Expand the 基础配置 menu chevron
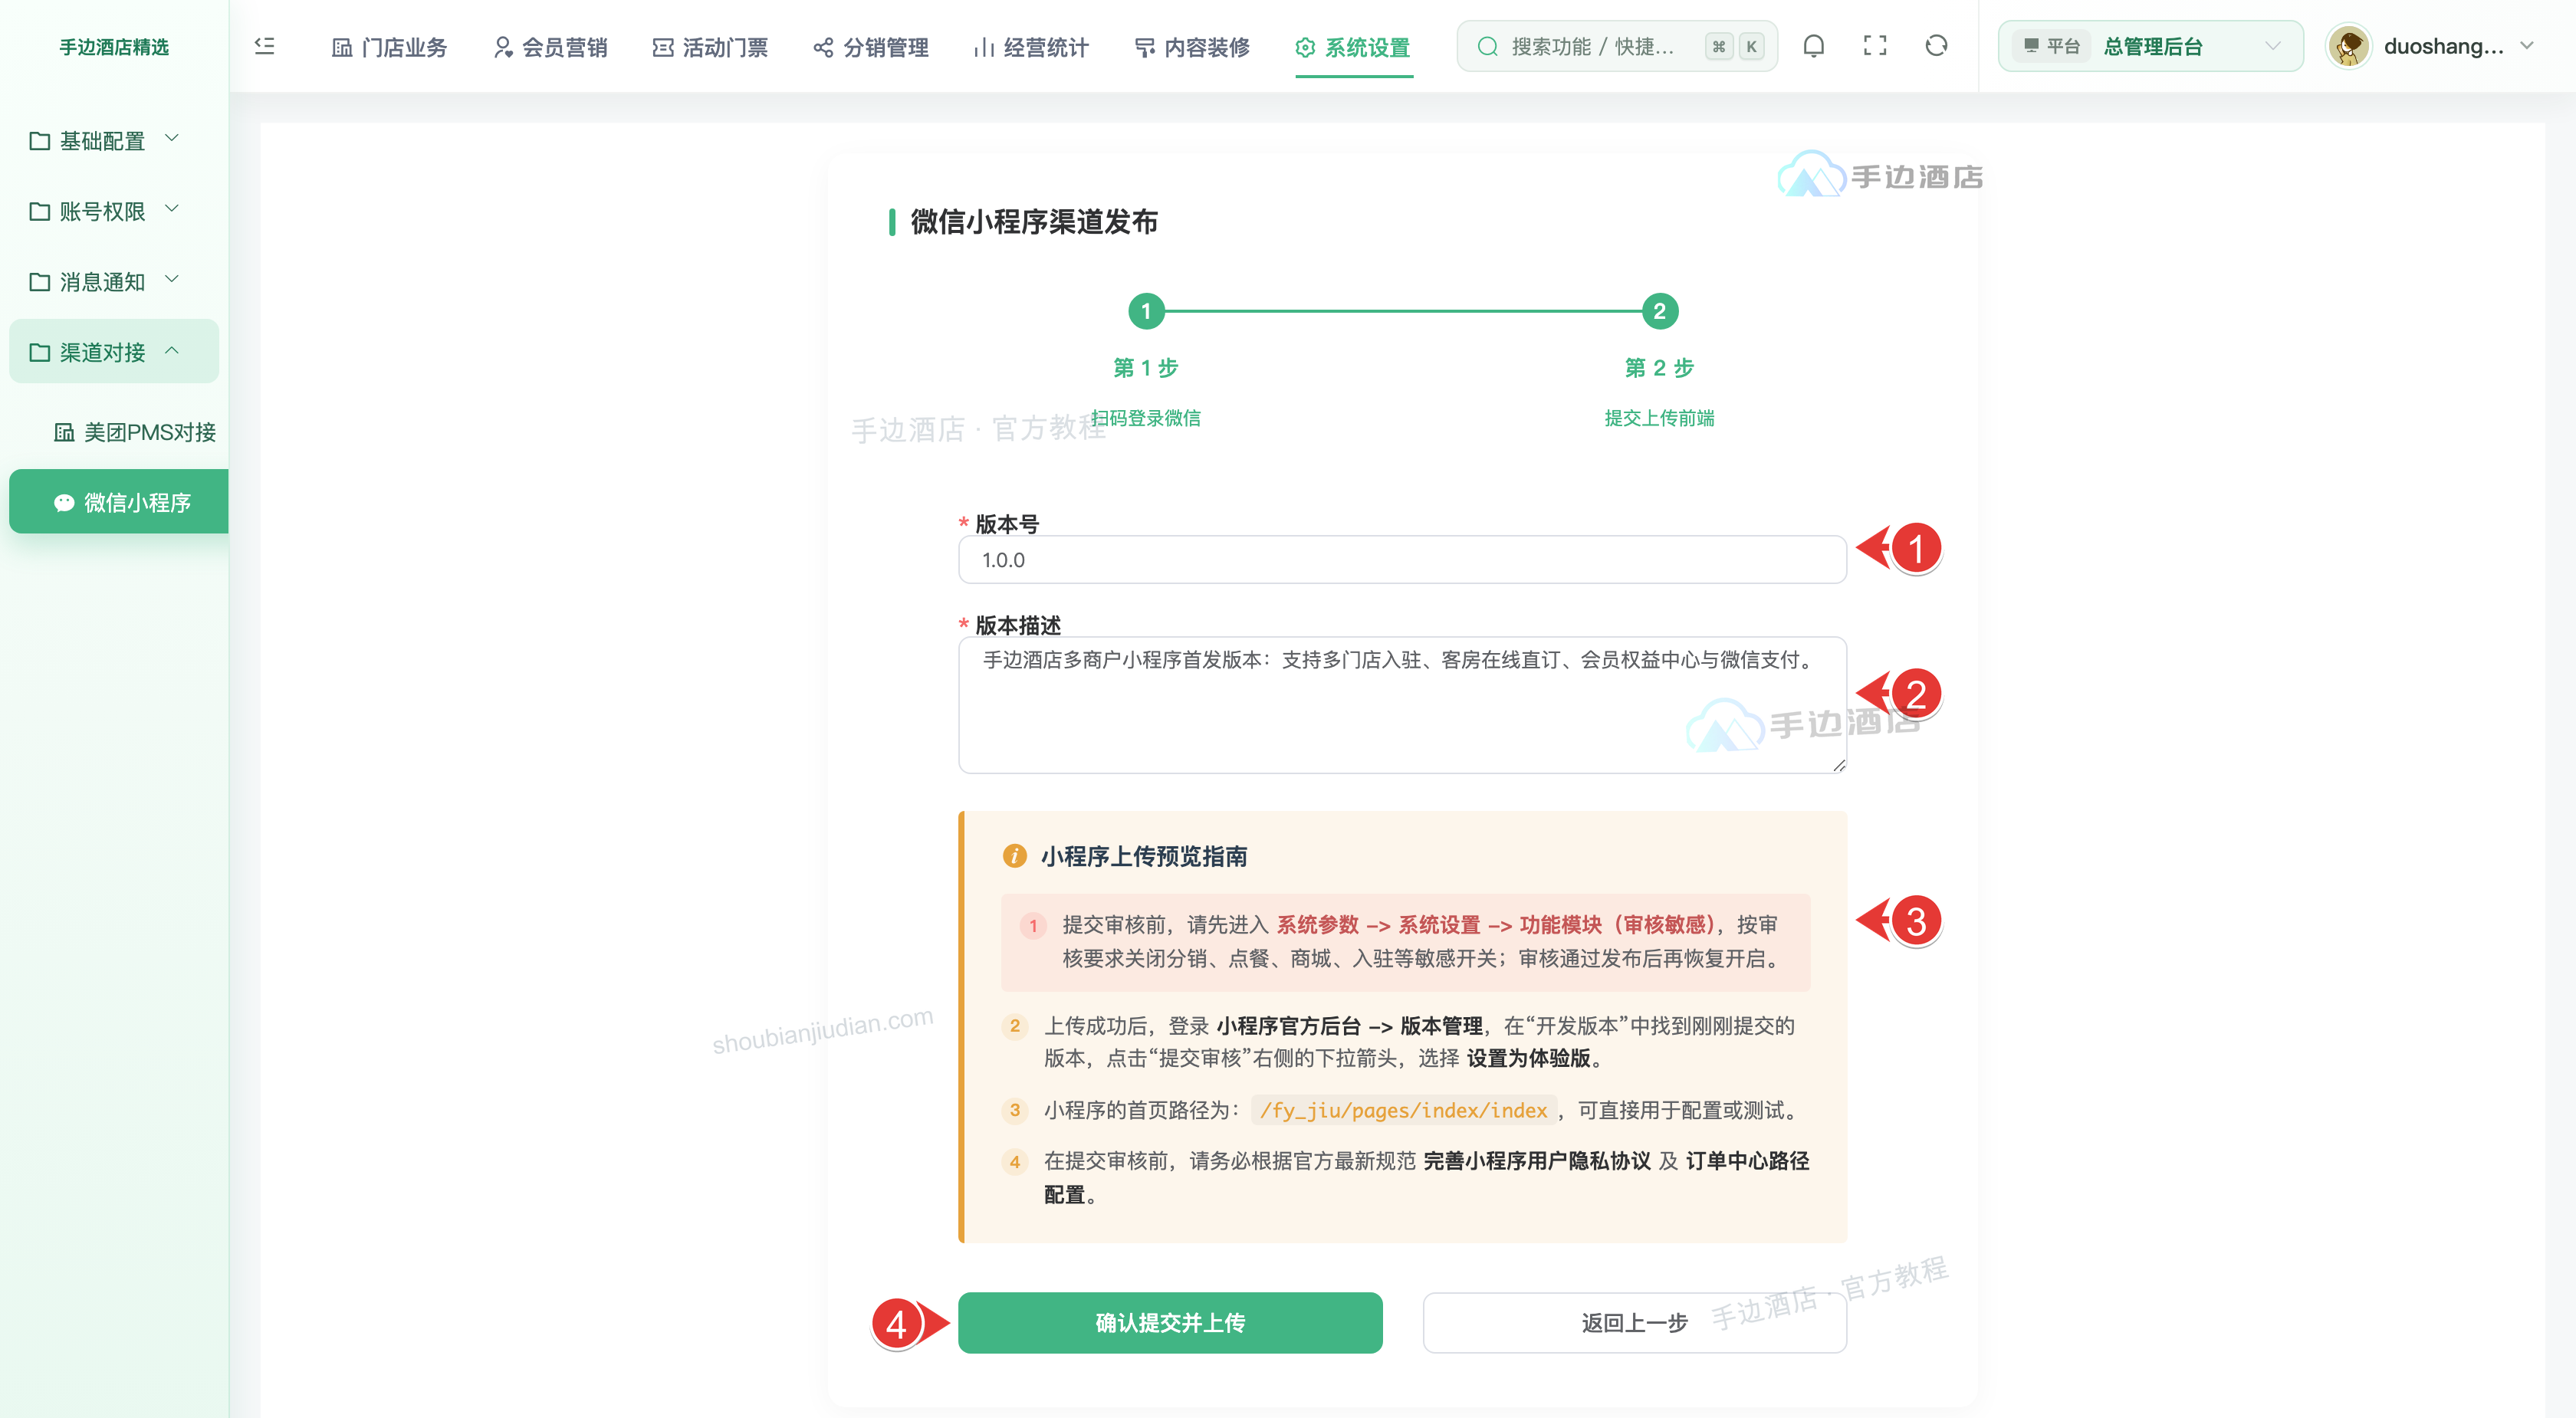Screen dimensions: 2576x1418 pyautogui.click(x=172, y=138)
